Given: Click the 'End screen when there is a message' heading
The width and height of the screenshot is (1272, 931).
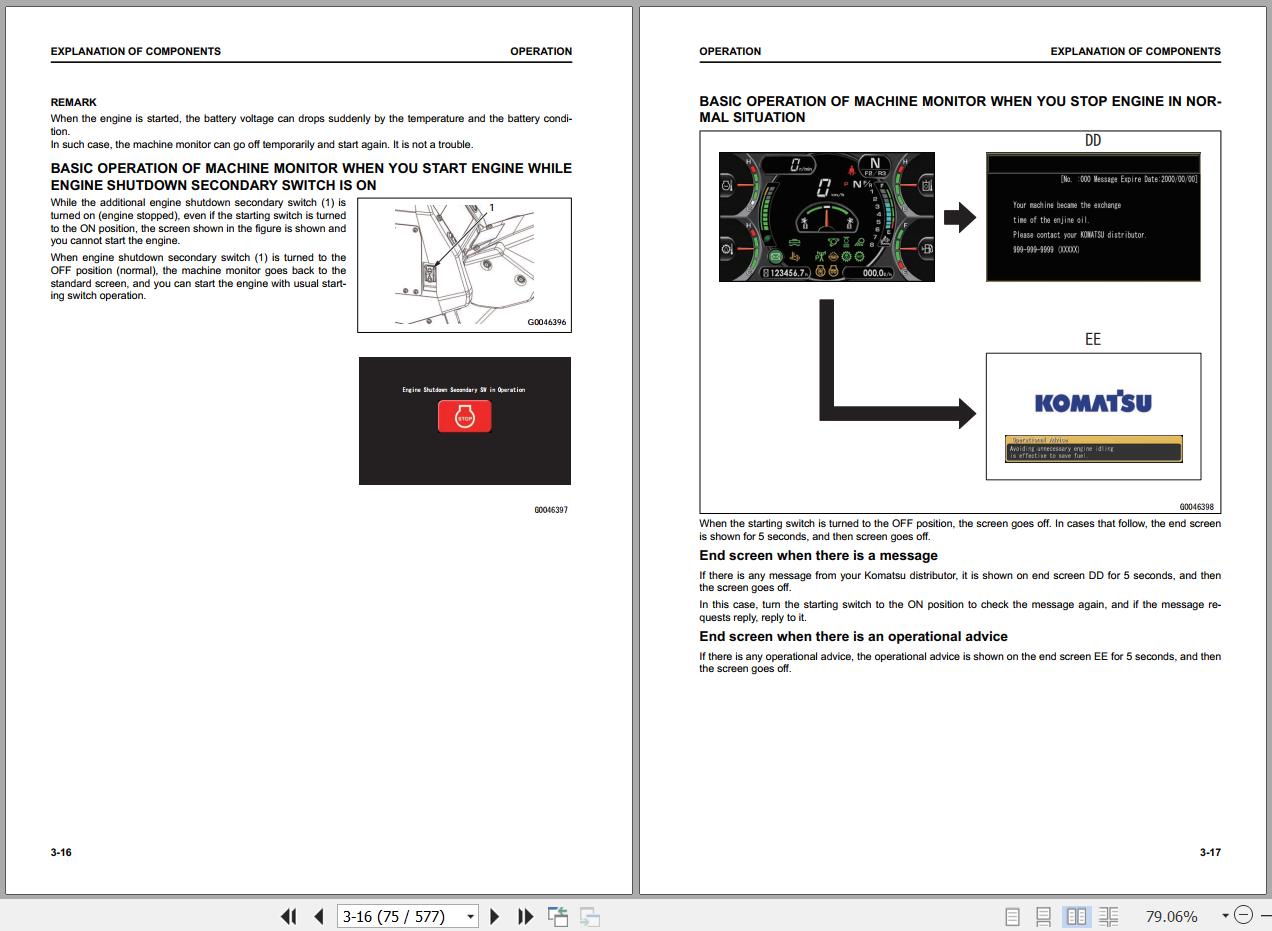Looking at the screenshot, I should 818,556.
